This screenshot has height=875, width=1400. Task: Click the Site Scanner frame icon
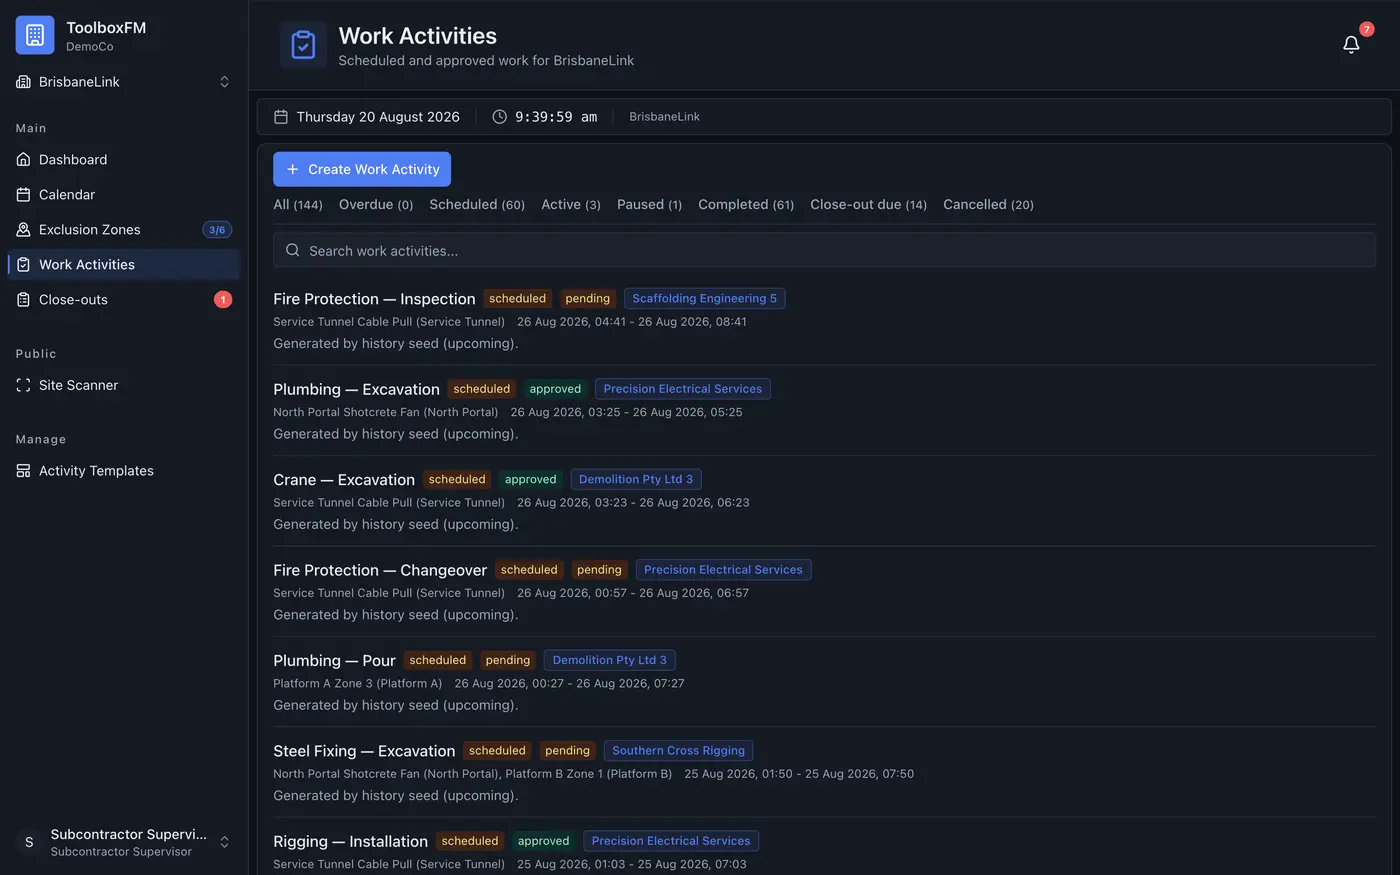coord(23,385)
